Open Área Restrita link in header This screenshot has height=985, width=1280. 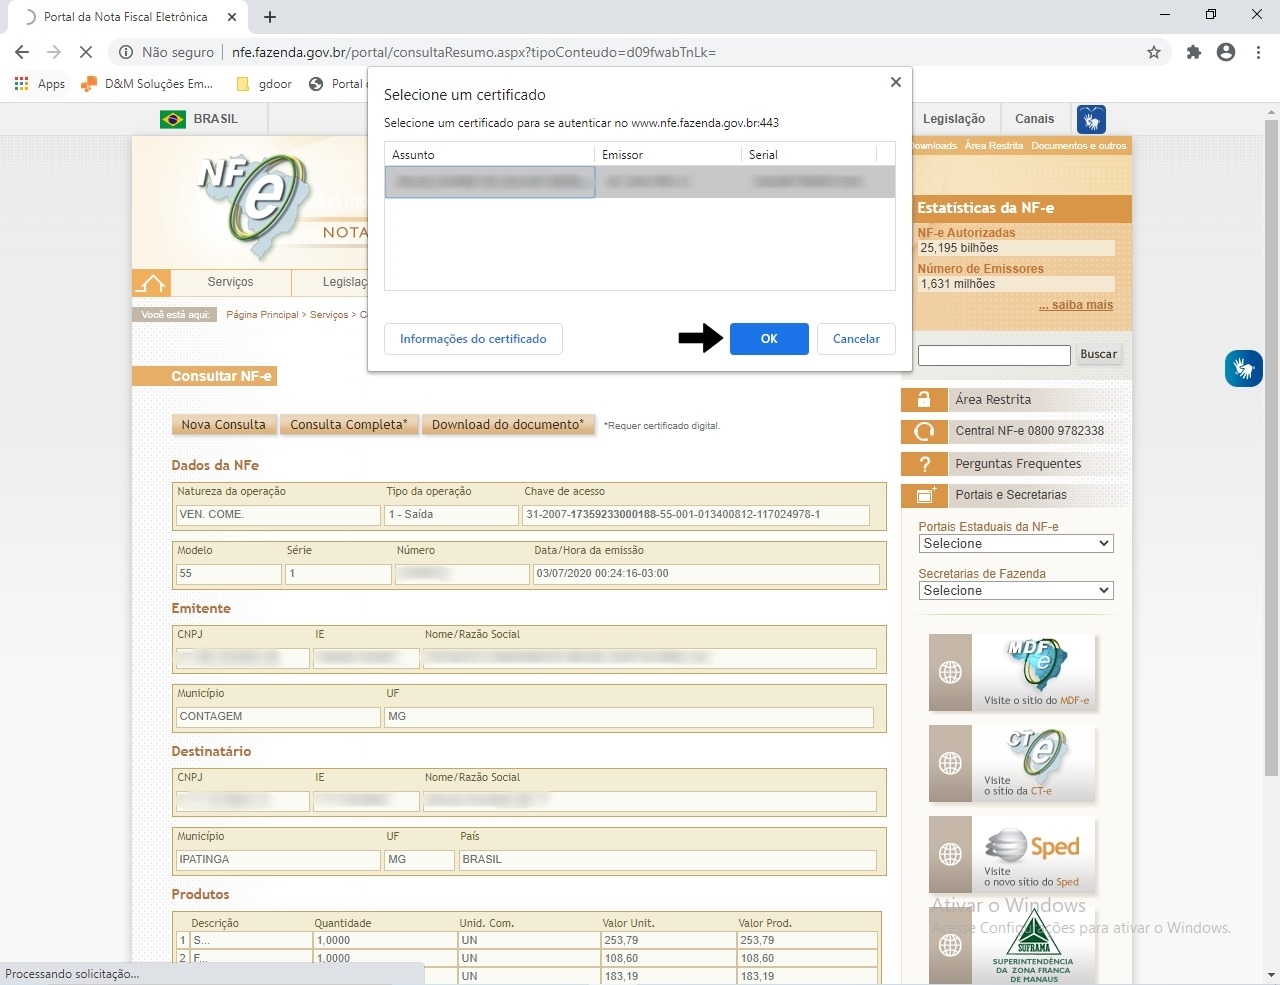coord(993,146)
